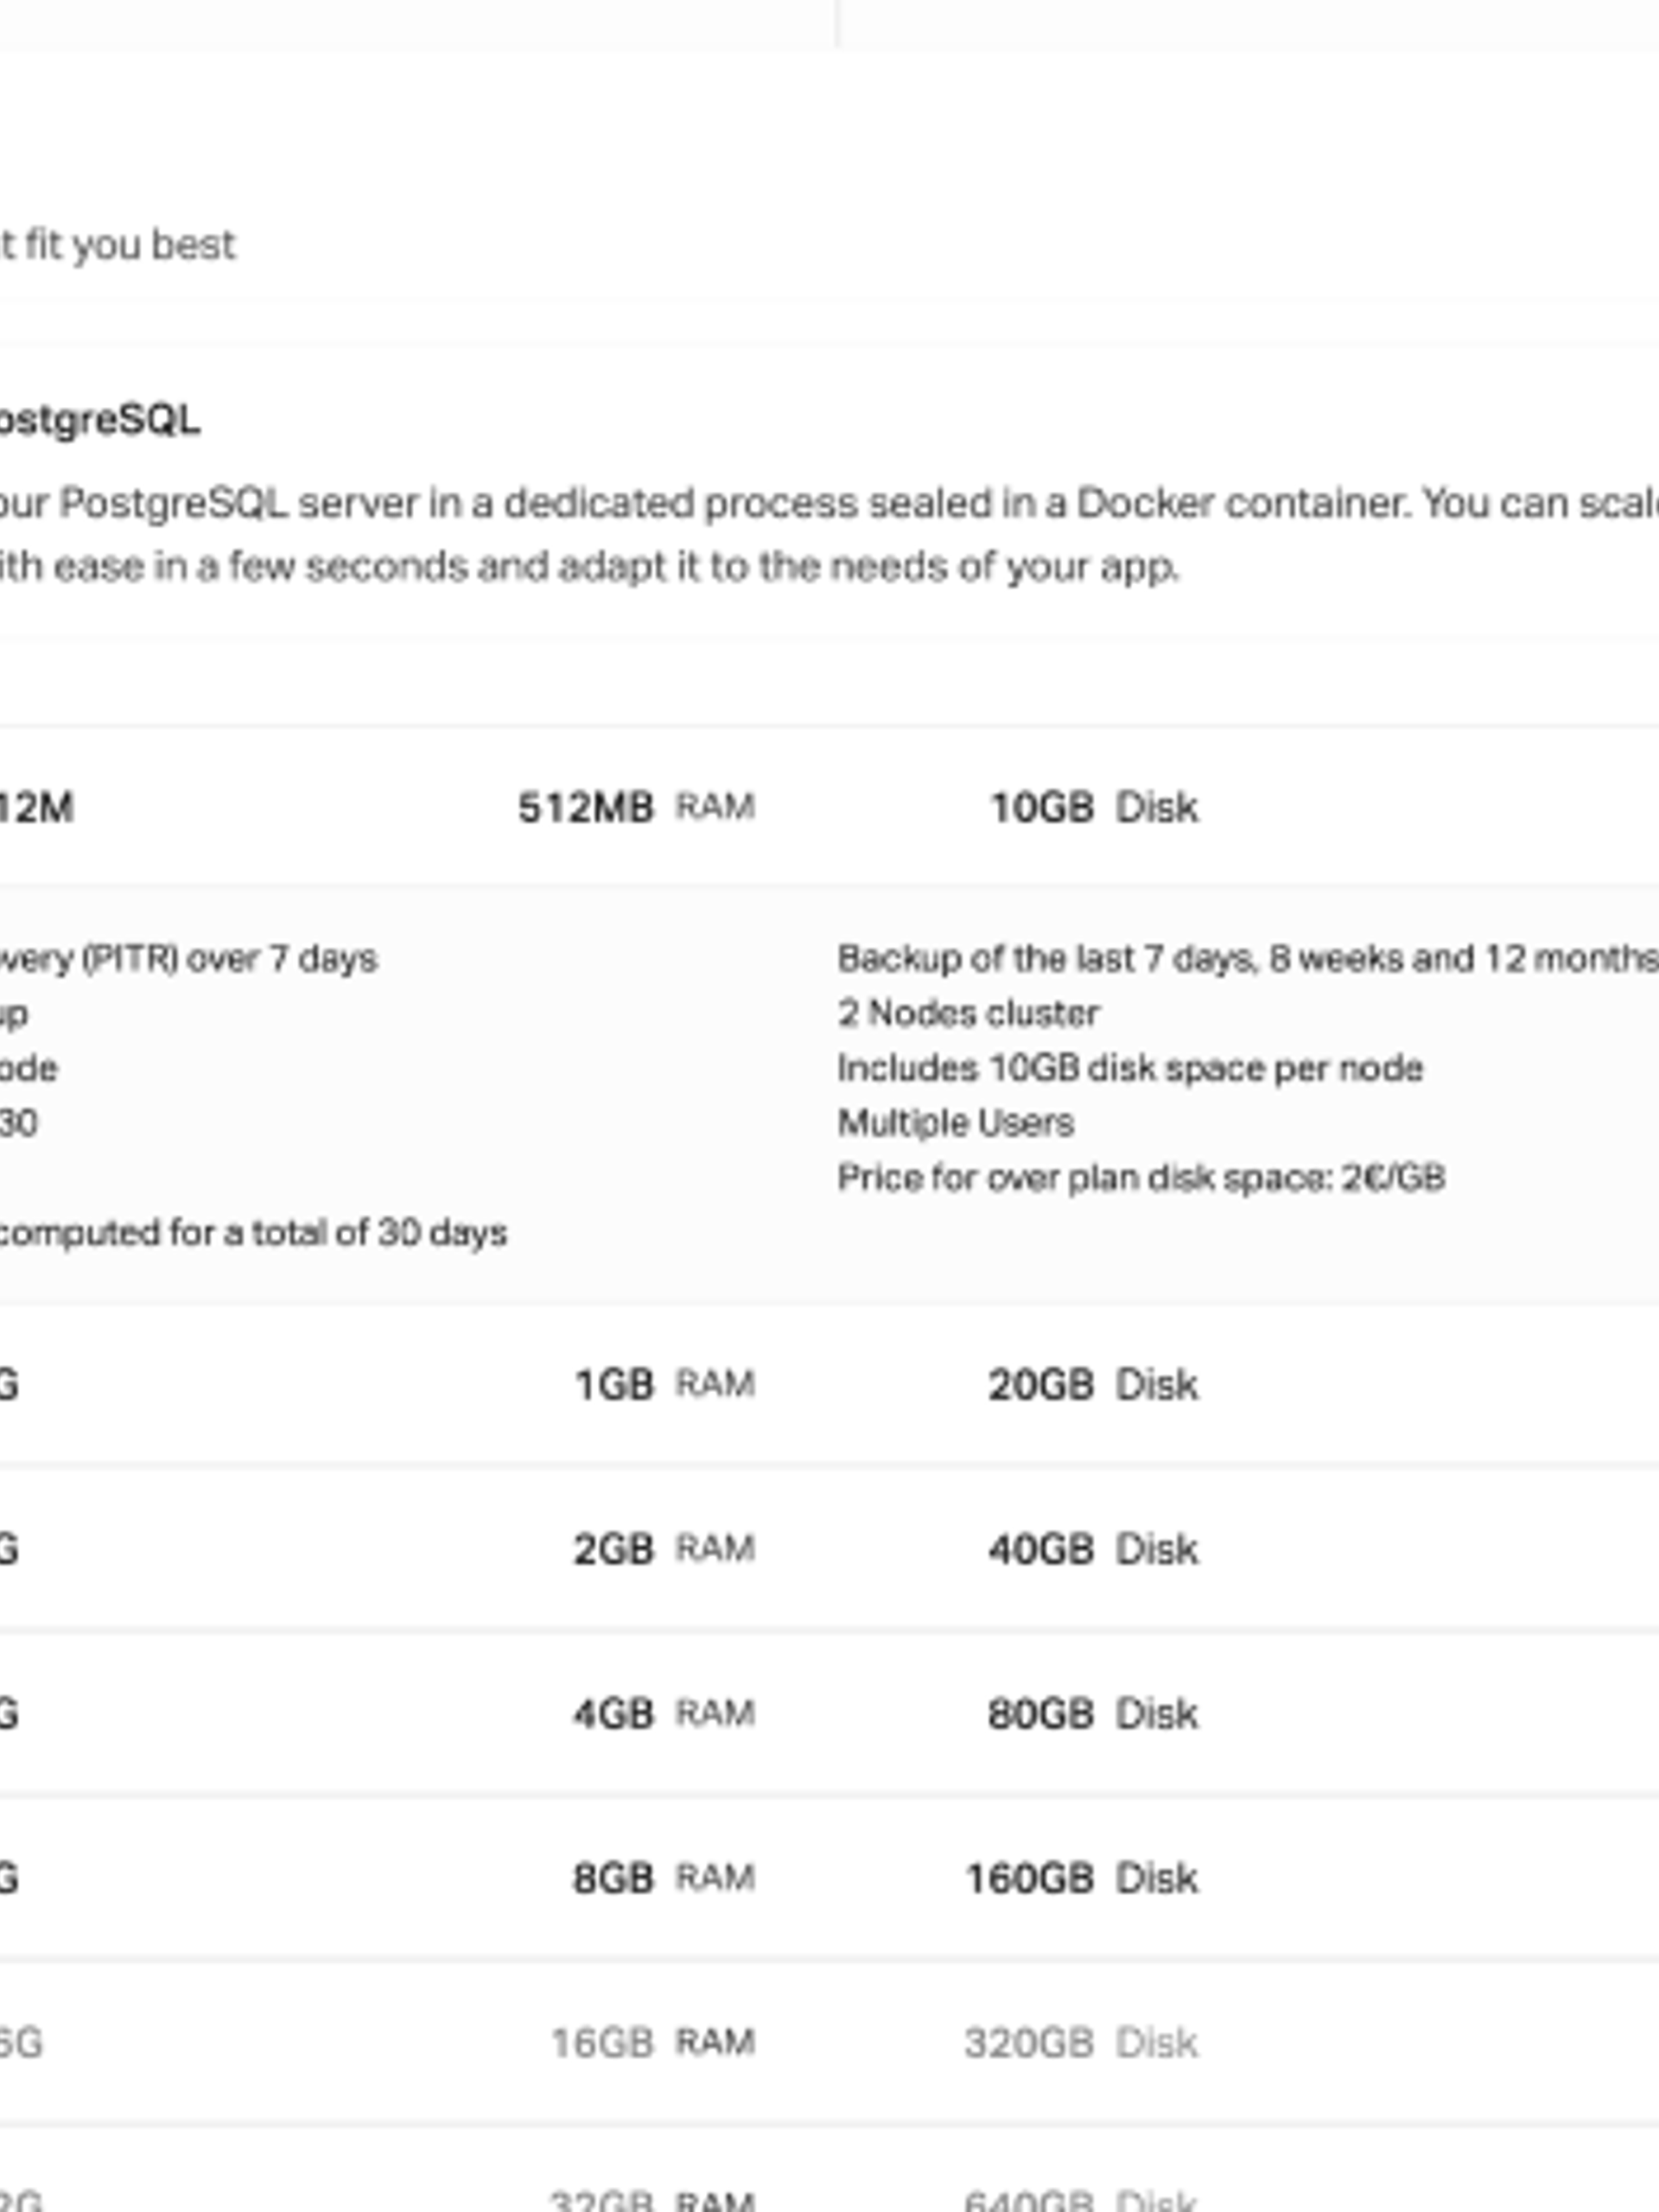This screenshot has height=2212, width=1659.
Task: Click the PostgreSQL heading
Action: 99,421
